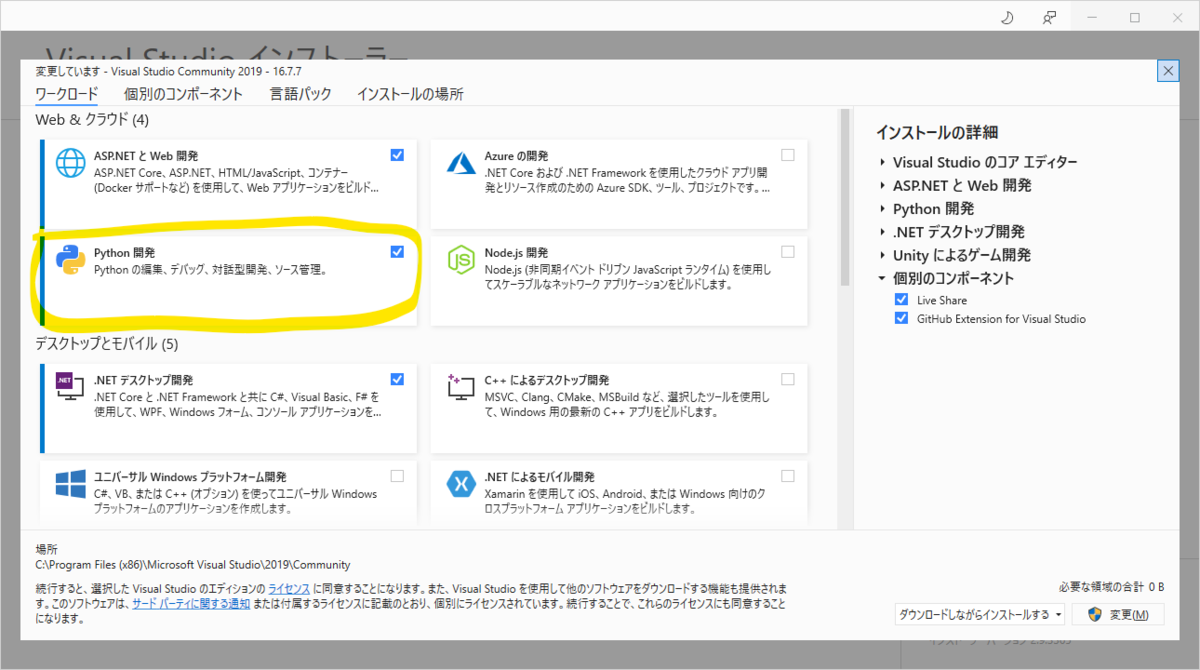Expand Visual Studio のコア エディター details
This screenshot has height=670, width=1200.
coord(882,162)
